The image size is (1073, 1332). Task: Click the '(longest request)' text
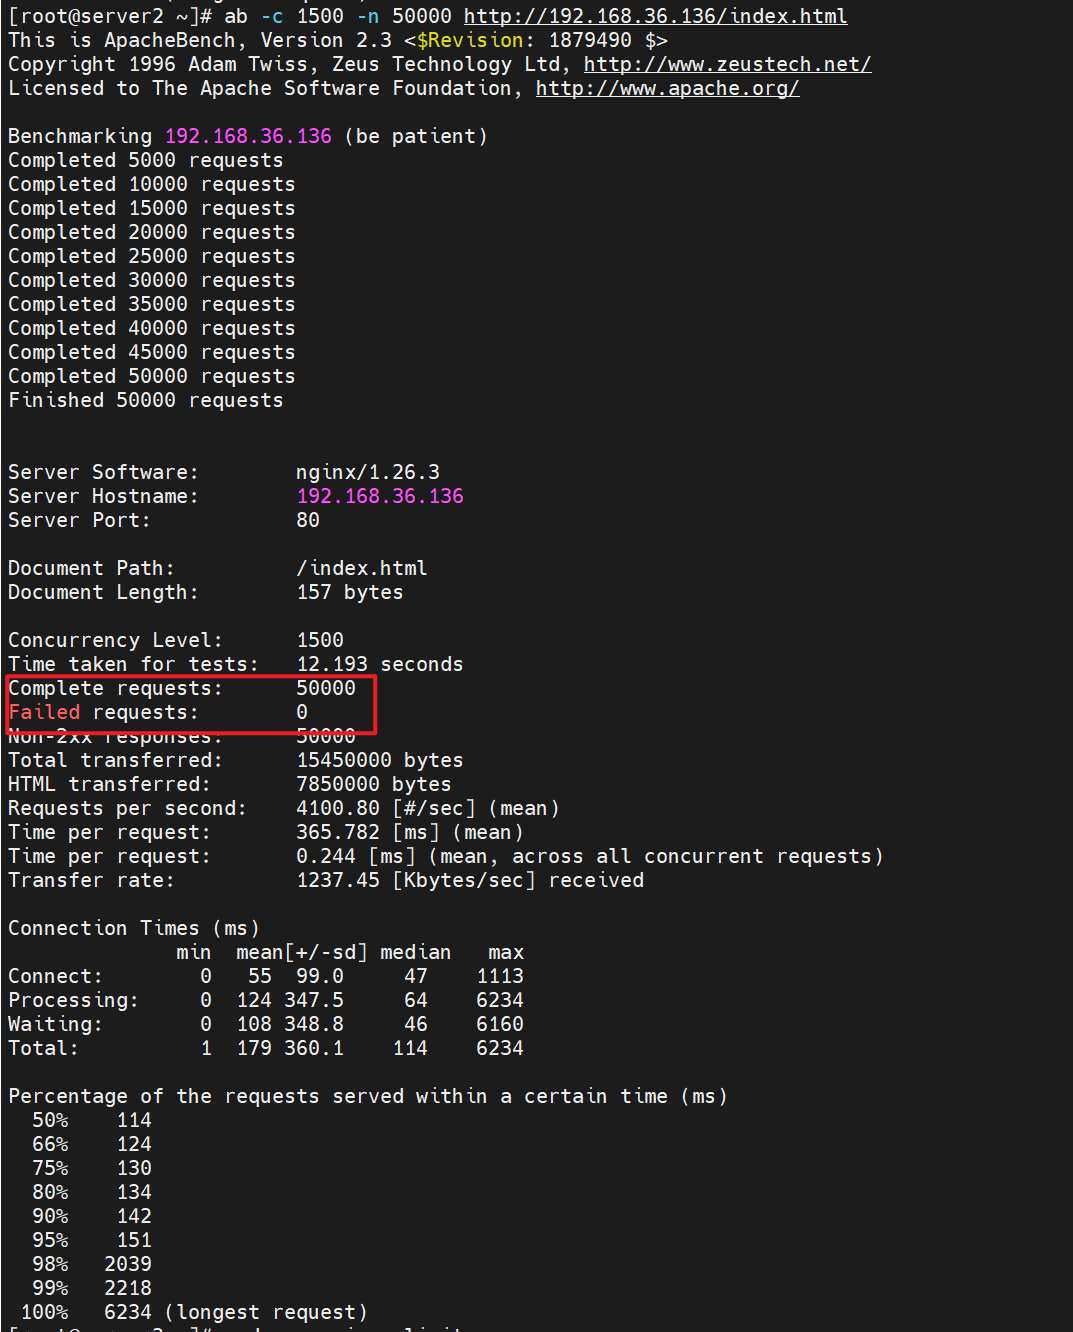point(266,1312)
